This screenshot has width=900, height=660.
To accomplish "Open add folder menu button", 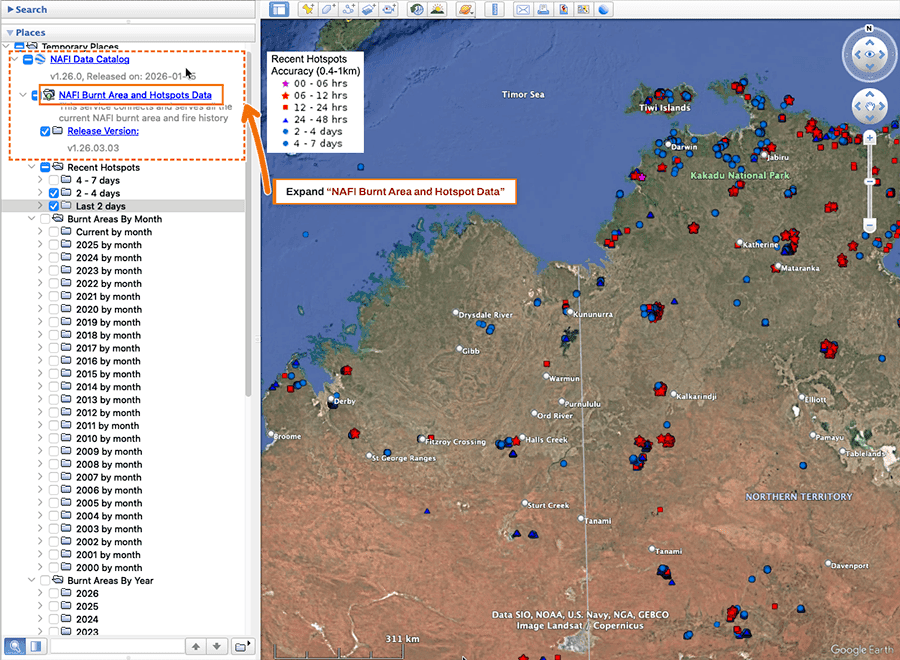I will pyautogui.click(x=242, y=646).
